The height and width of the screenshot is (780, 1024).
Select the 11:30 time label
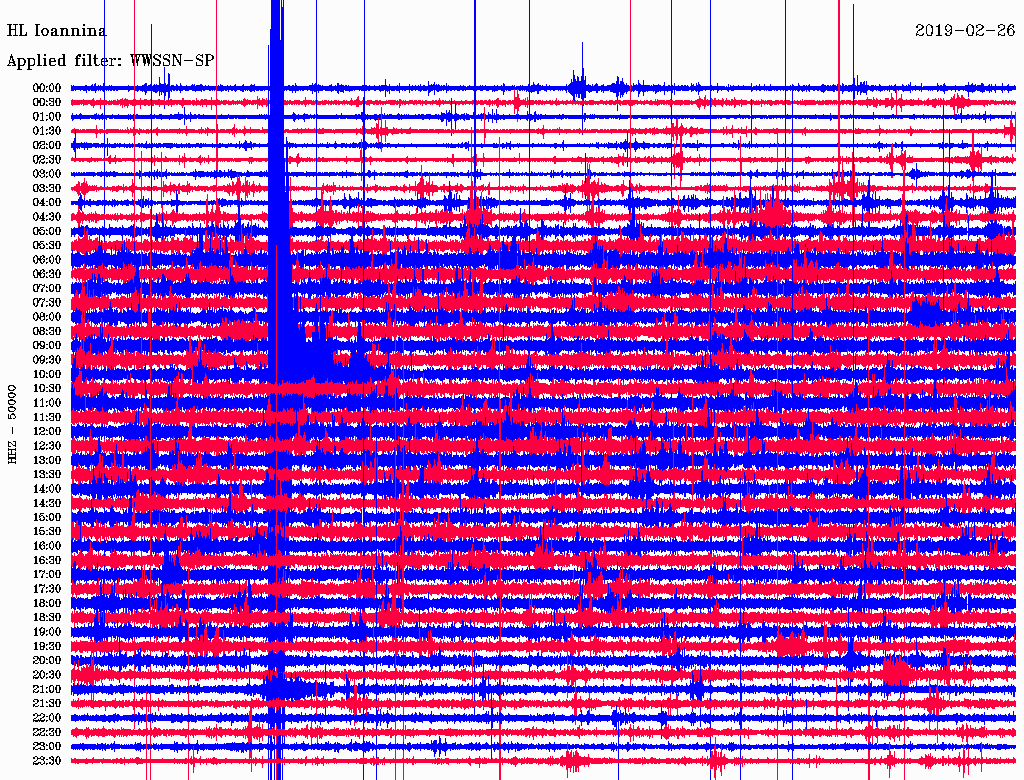tap(47, 417)
